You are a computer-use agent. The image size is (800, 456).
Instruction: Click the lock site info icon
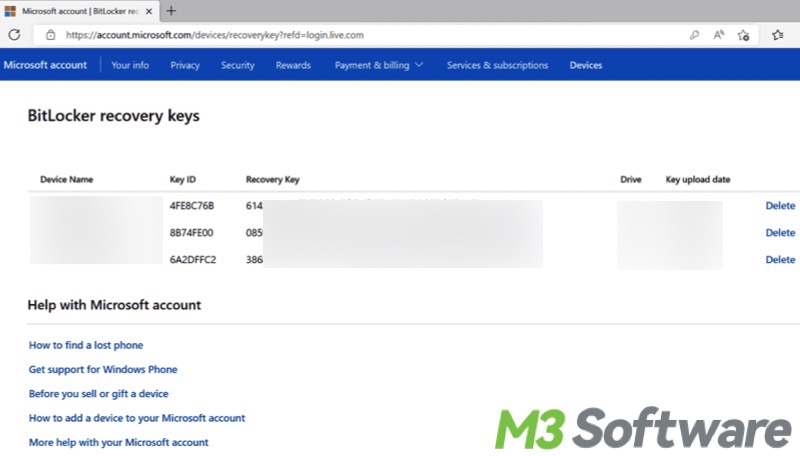(x=50, y=35)
